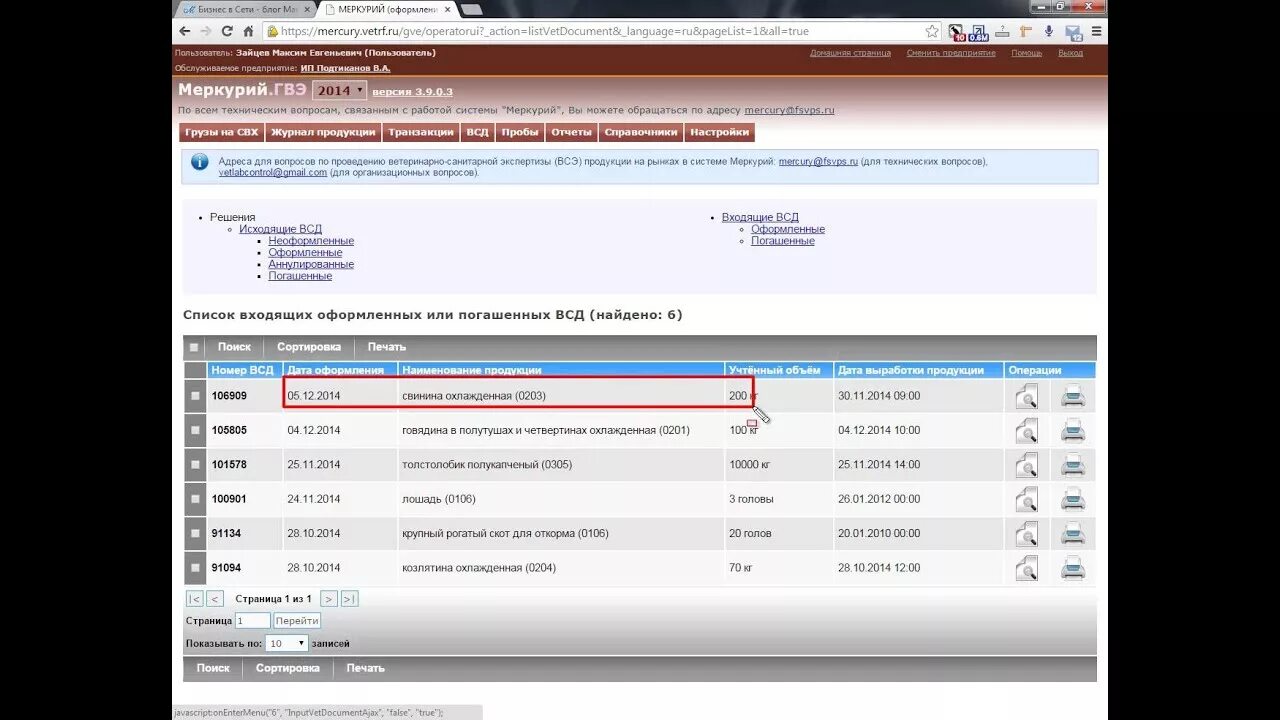The height and width of the screenshot is (720, 1280).
Task: View details of VSD 91094
Action: pyautogui.click(x=1026, y=569)
